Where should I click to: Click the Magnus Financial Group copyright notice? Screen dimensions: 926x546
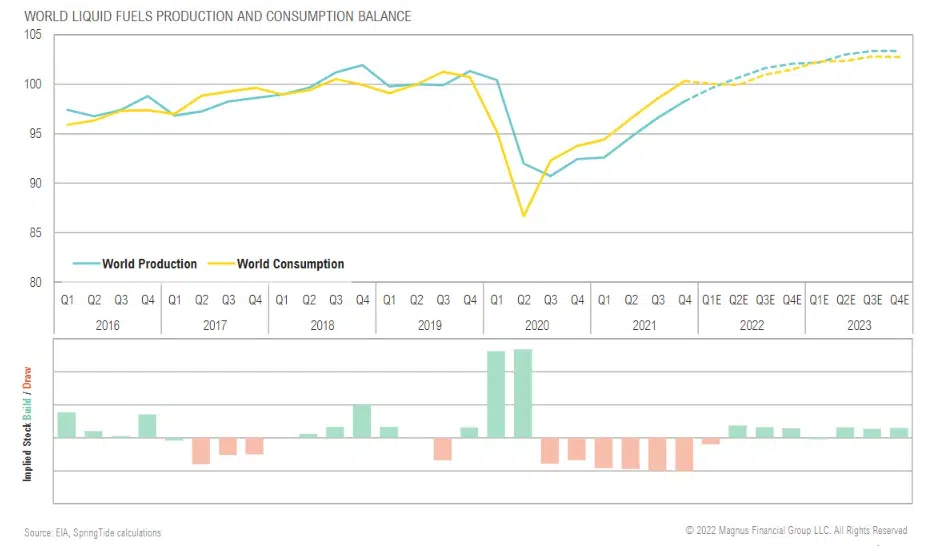[796, 531]
